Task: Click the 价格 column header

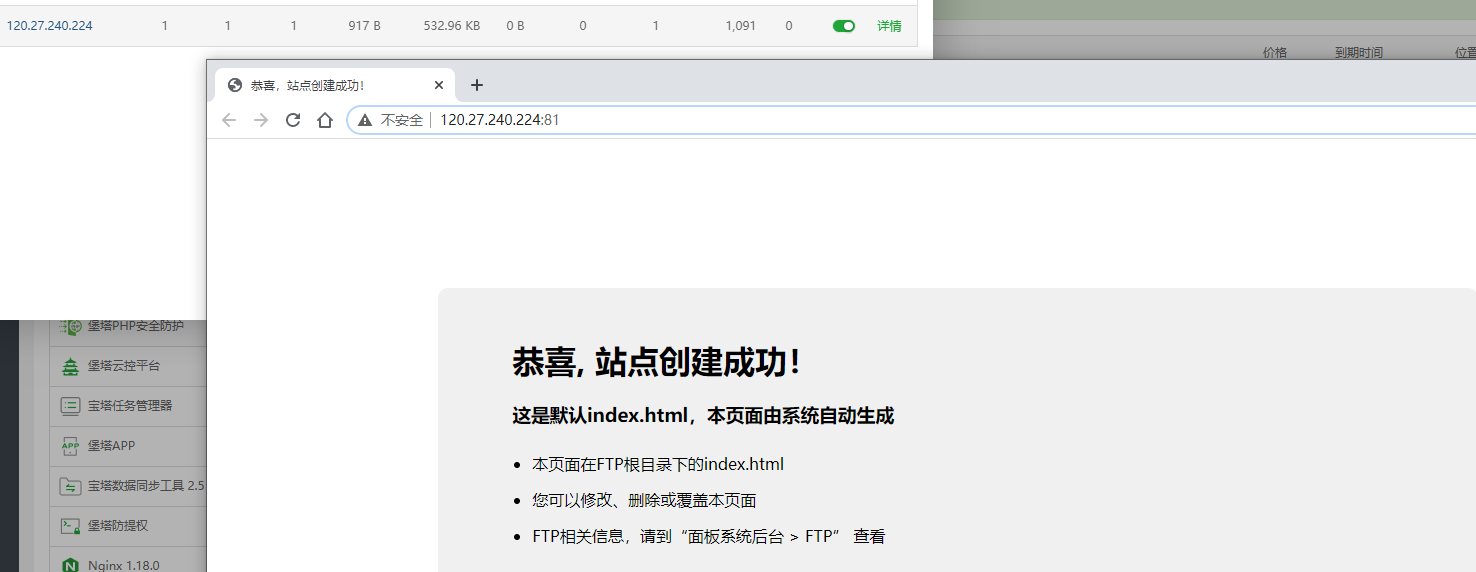Action: coord(1275,52)
